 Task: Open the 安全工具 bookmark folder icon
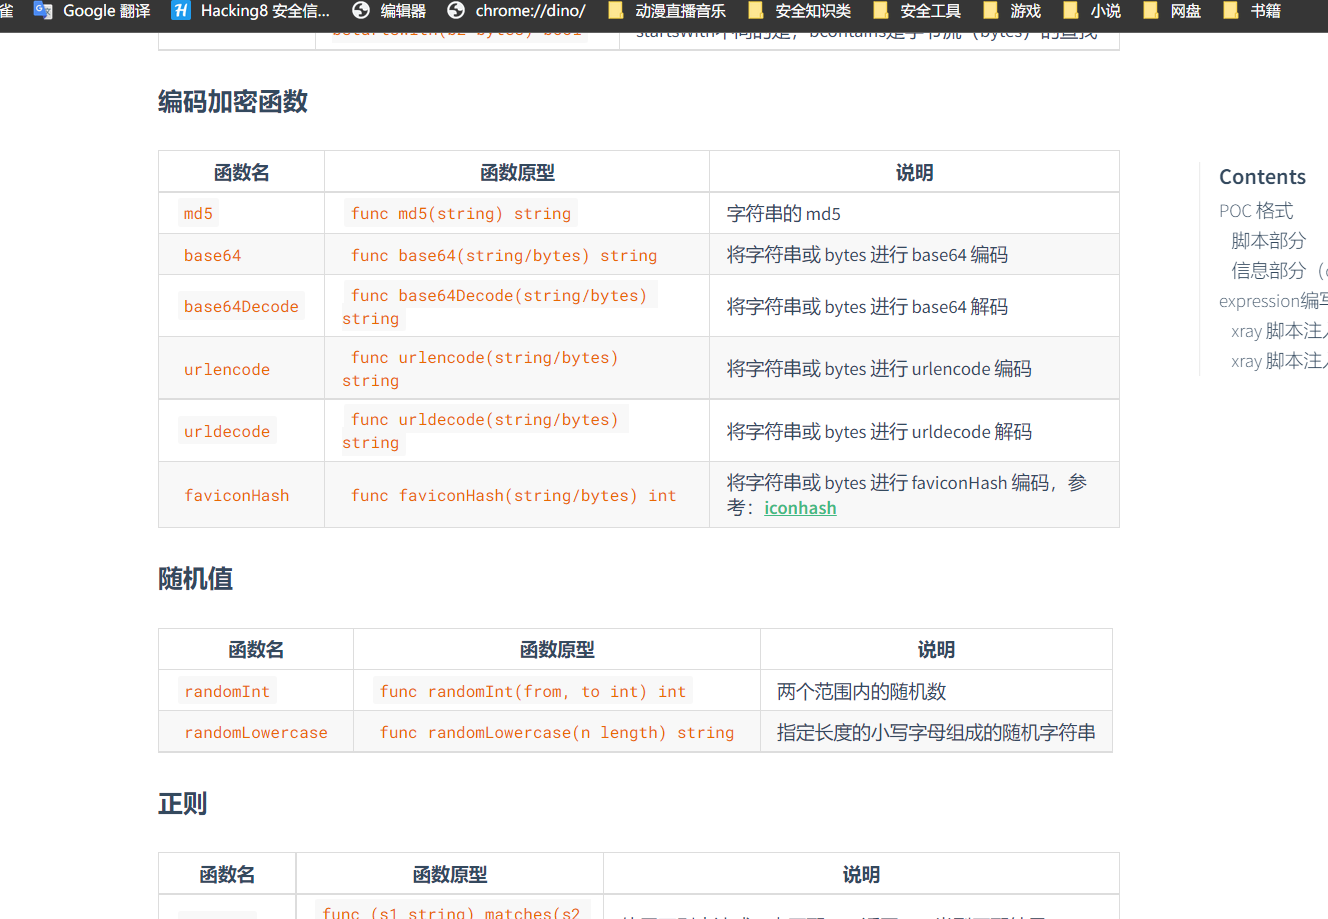click(881, 11)
